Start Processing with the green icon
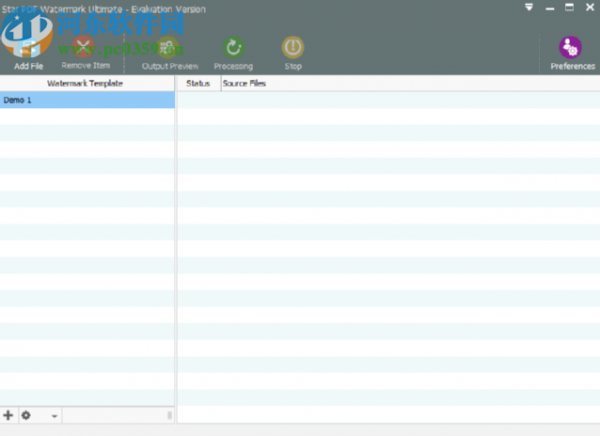600x436 pixels. (x=233, y=48)
